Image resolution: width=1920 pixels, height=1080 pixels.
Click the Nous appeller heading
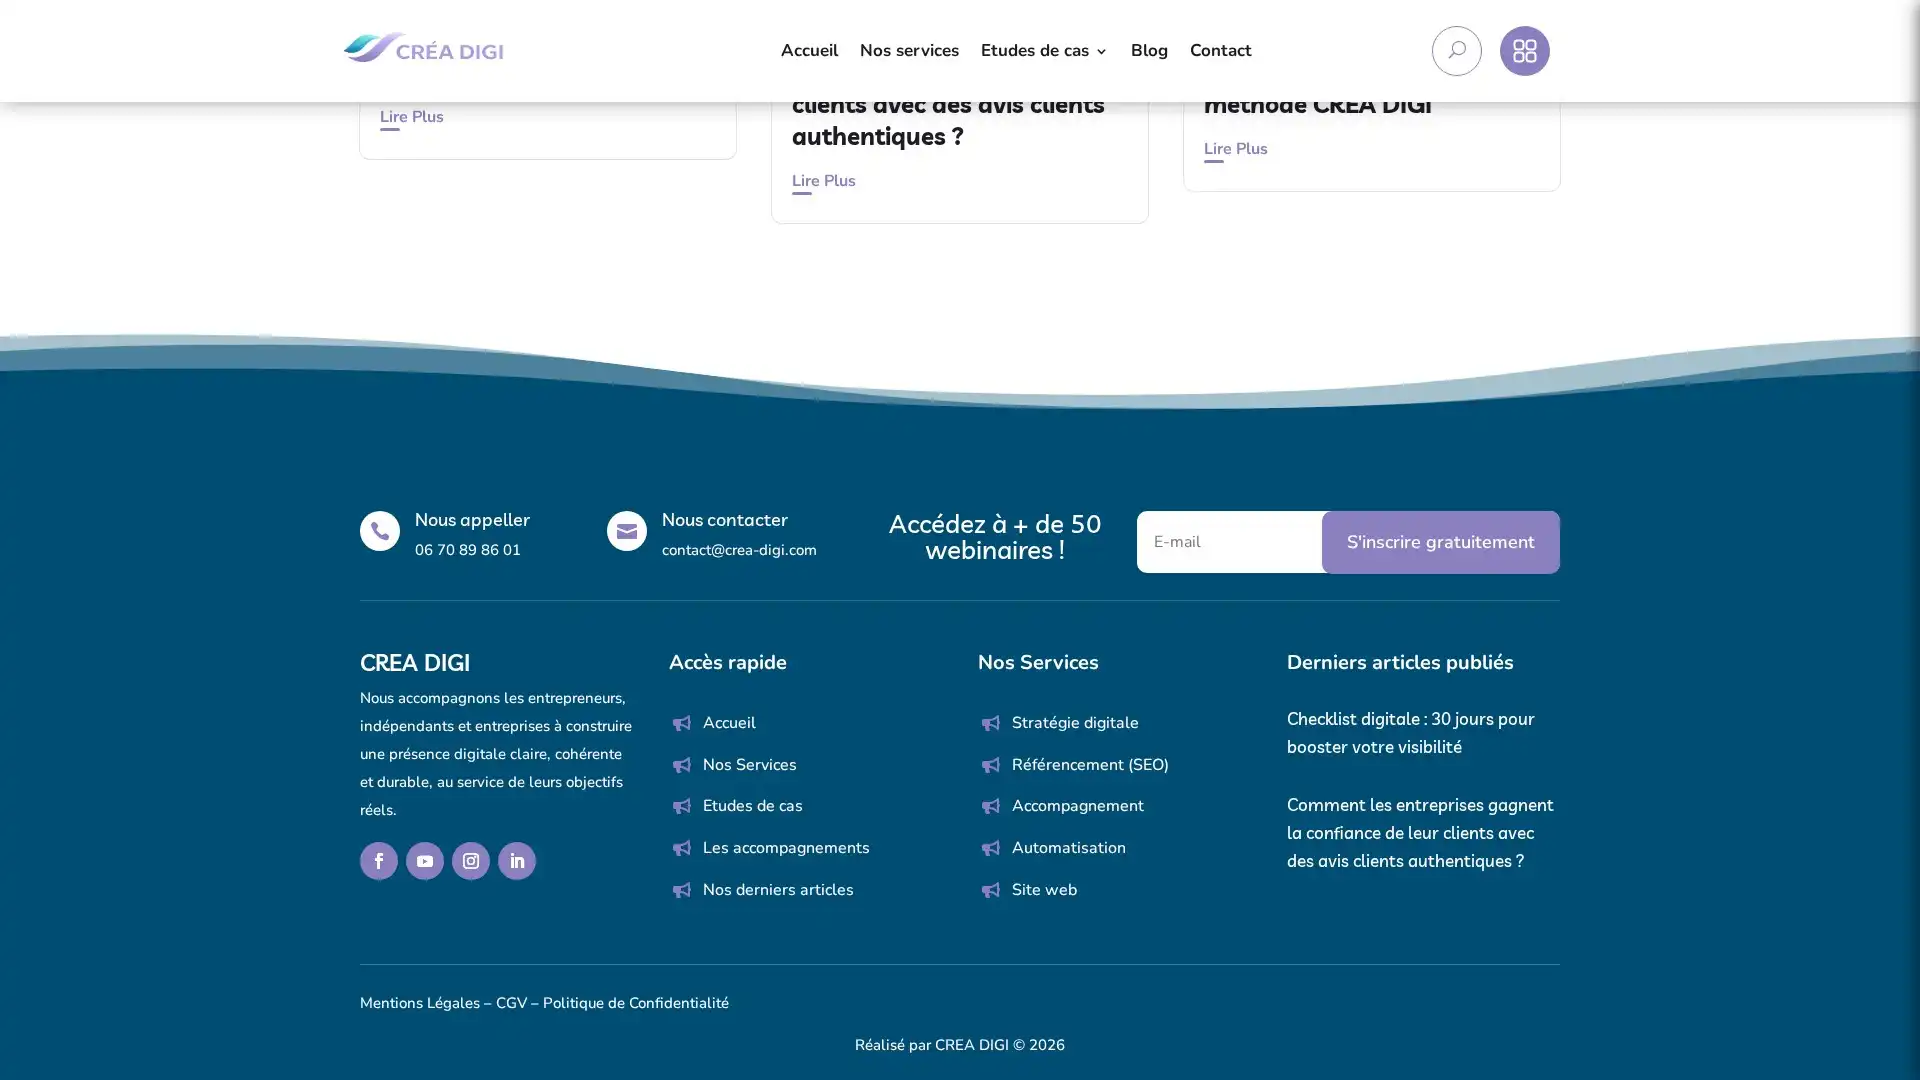[472, 520]
